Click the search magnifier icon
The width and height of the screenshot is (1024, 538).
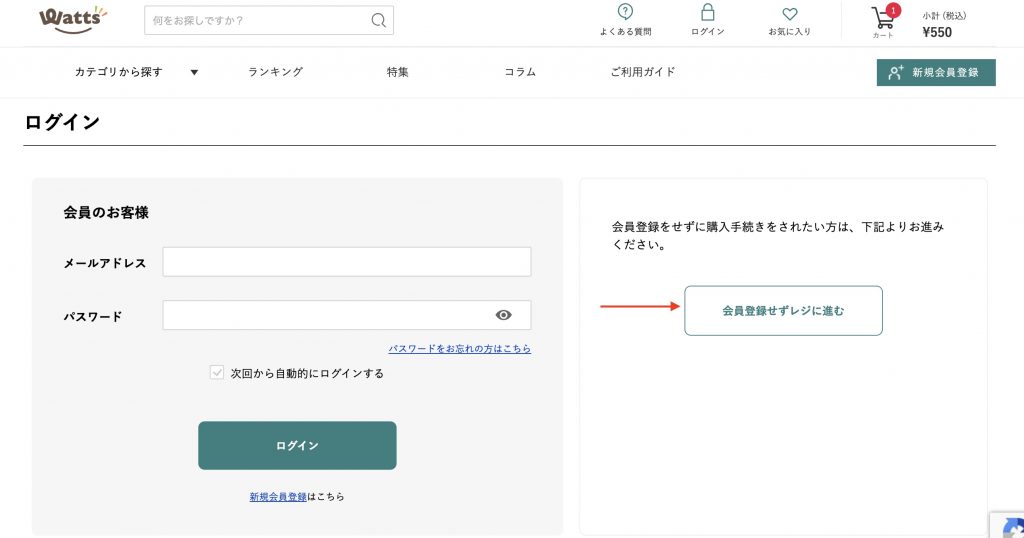(x=378, y=20)
